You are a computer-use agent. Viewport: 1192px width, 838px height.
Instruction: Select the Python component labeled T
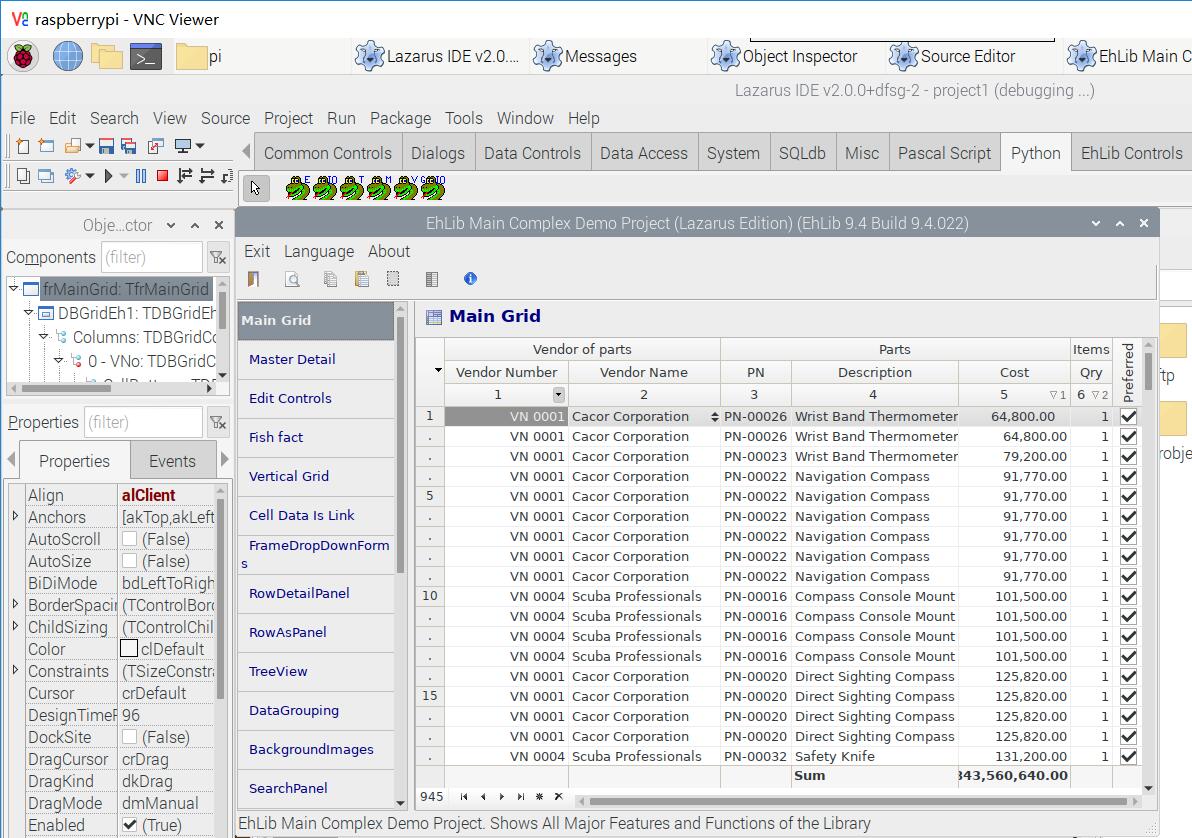(352, 187)
